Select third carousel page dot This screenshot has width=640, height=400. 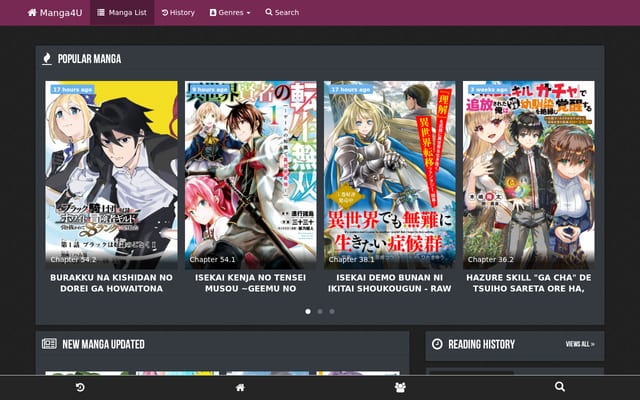[x=332, y=311]
